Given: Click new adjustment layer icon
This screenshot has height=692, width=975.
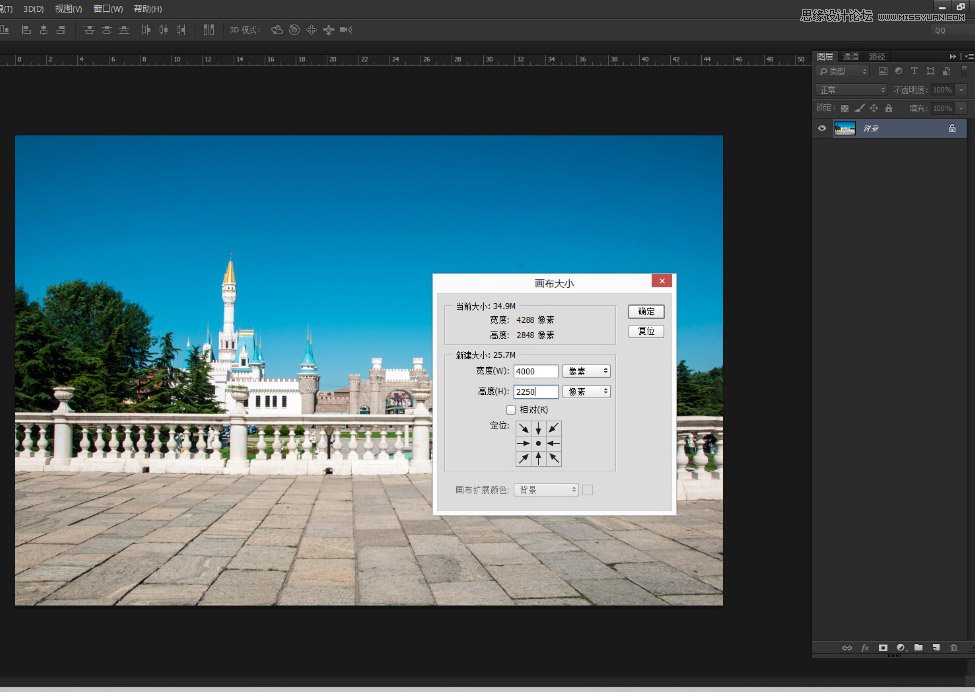Looking at the screenshot, I should tap(900, 647).
